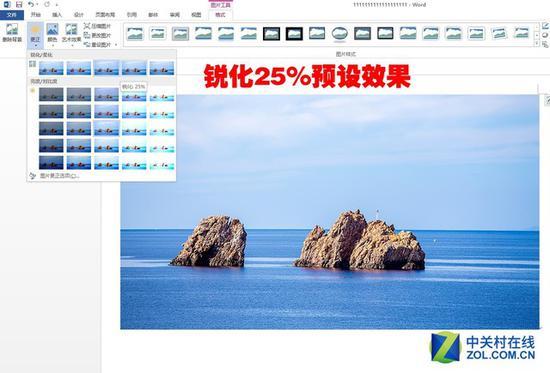Screen dimensions: 550x373
Task: Choose the Sharpen 50% preset thumbnail
Action: 162,68
